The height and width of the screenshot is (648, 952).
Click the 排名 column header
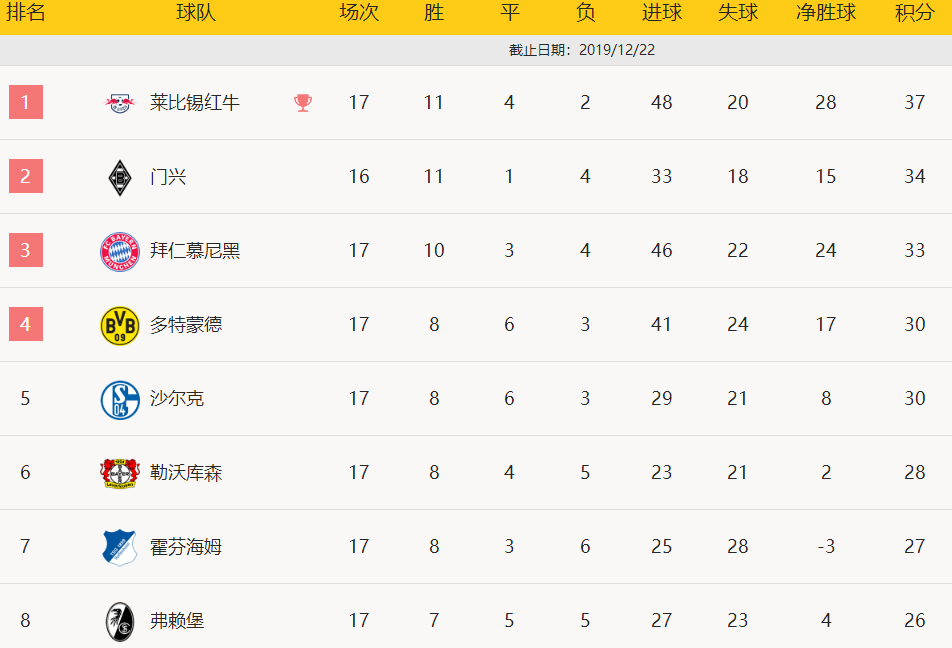tap(26, 12)
